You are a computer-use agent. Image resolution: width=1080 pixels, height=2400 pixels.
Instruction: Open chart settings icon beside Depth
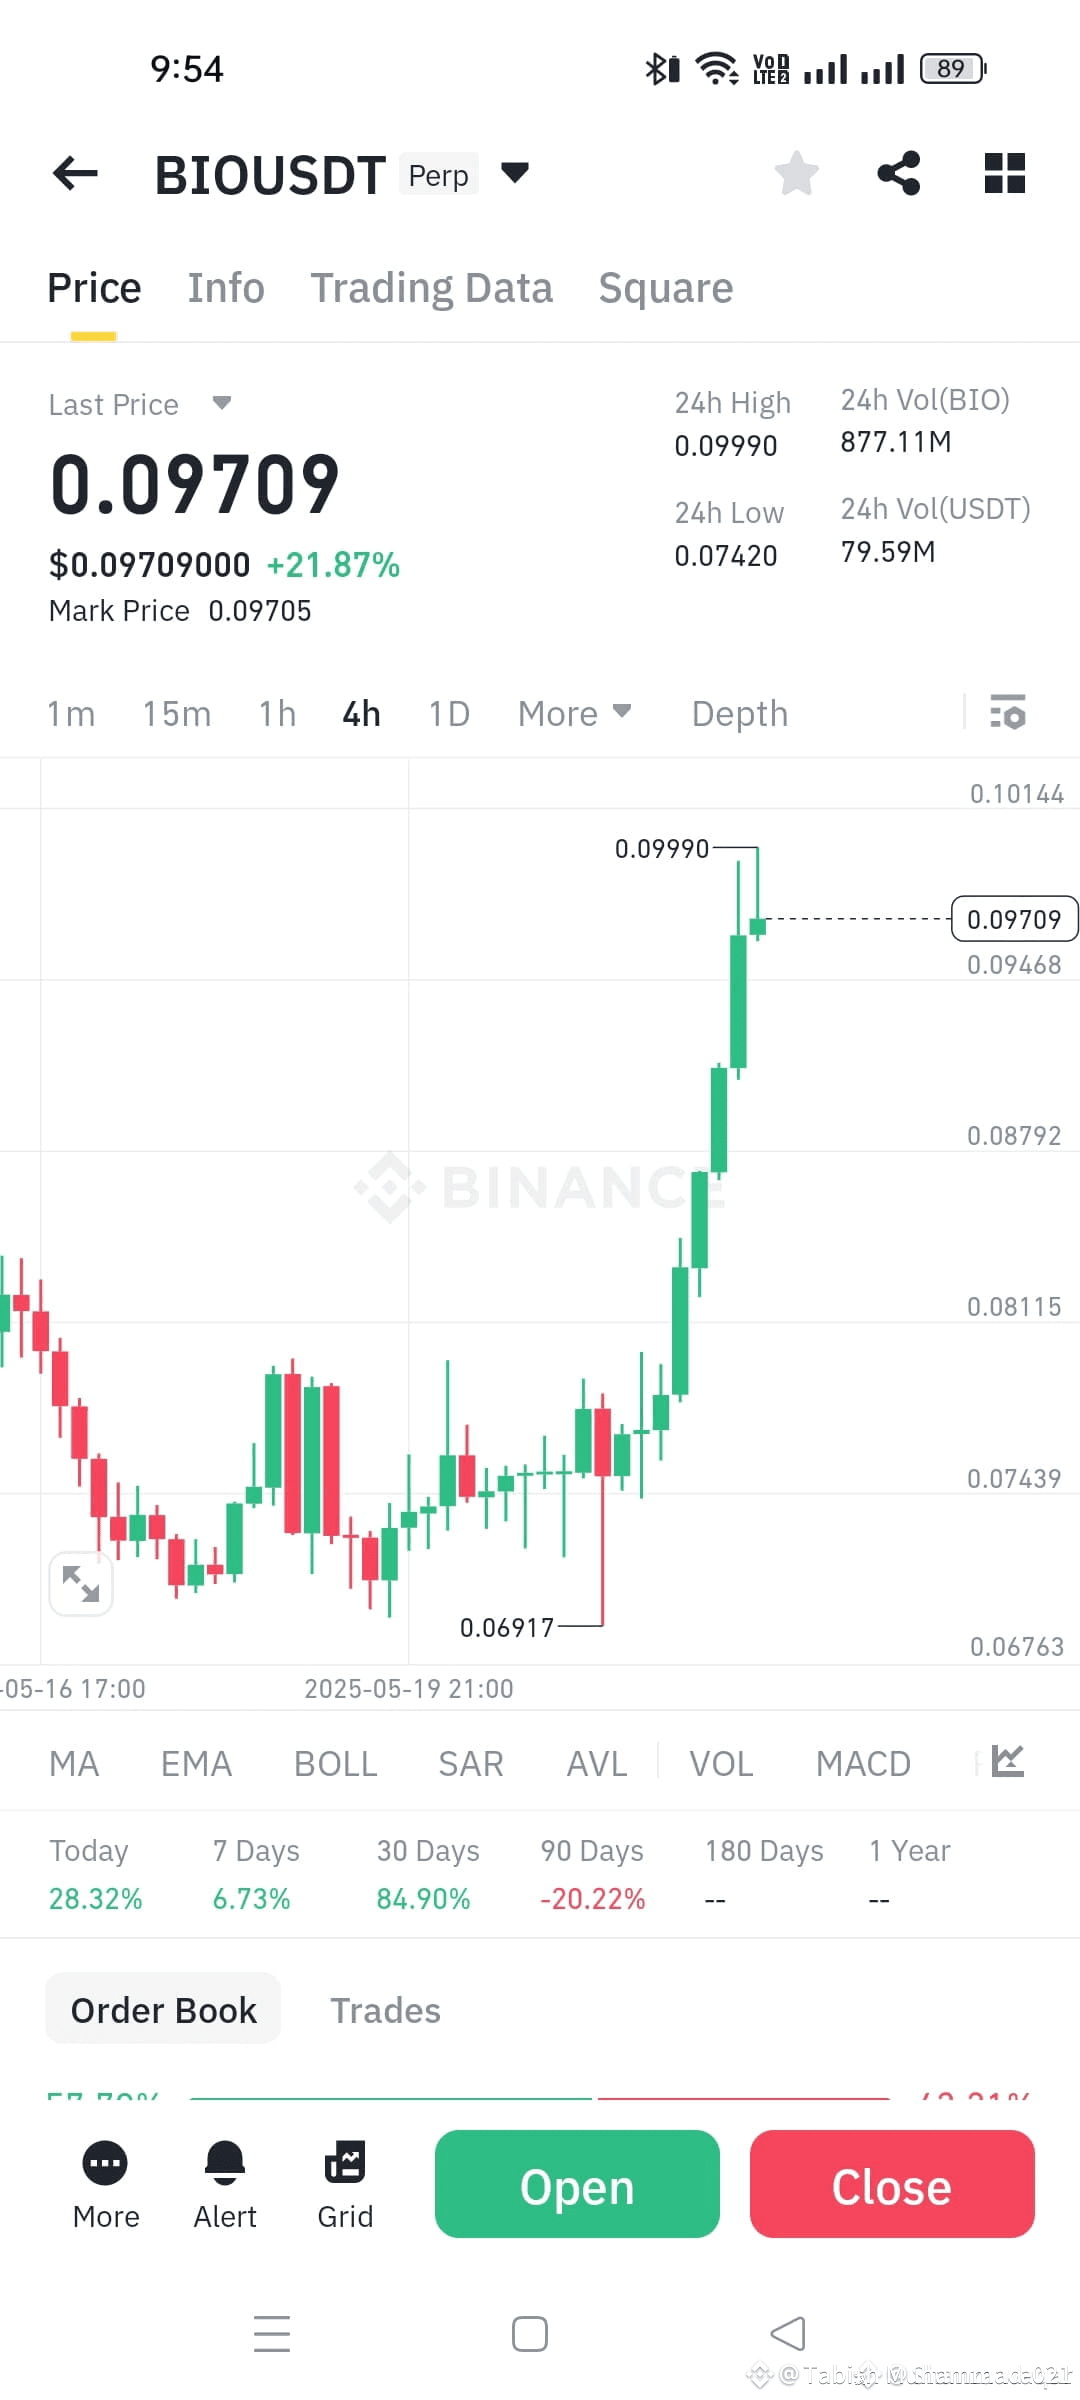point(1009,713)
